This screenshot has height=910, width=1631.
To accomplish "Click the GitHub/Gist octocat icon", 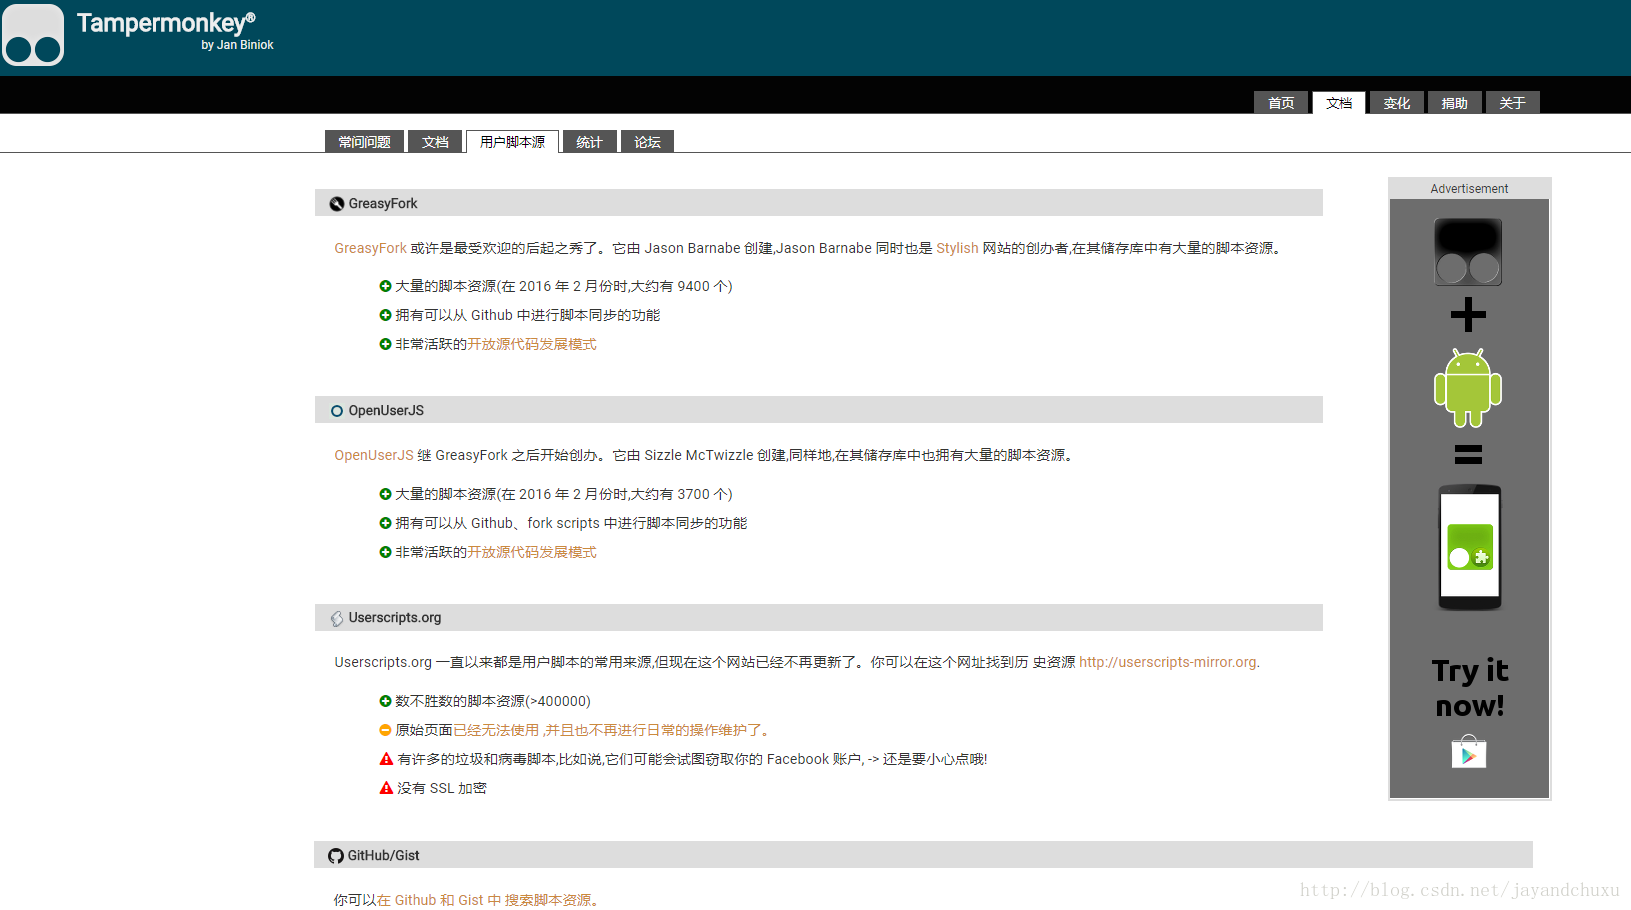I will tap(336, 856).
